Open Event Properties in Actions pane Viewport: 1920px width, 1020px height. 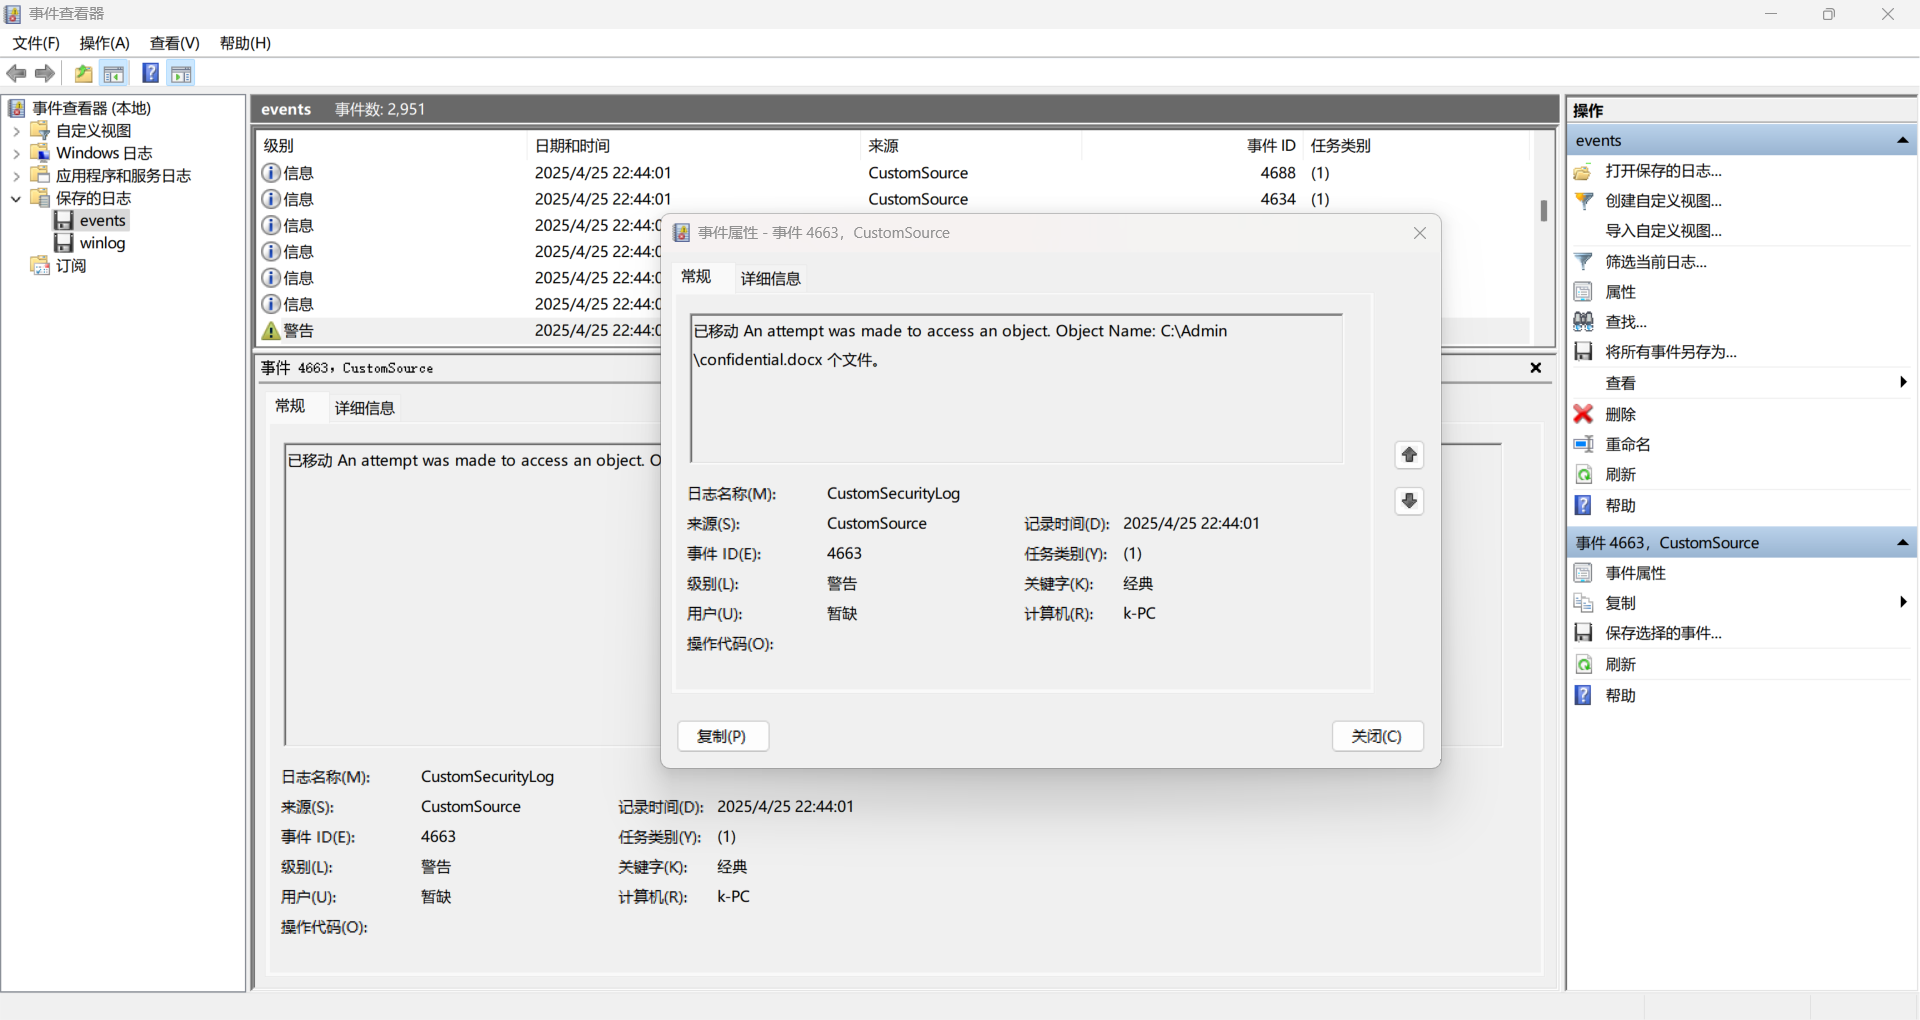click(x=1635, y=573)
